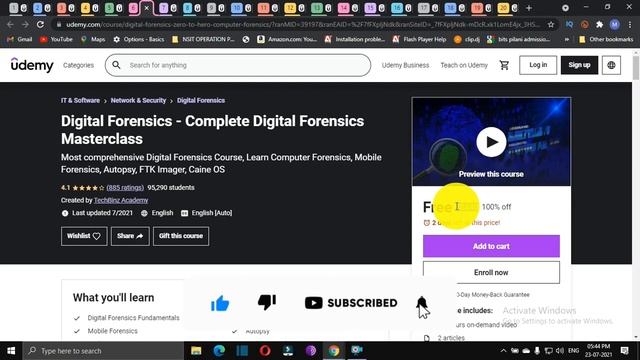This screenshot has width=640, height=360.
Task: Click the notification bell icon
Action: pyautogui.click(x=422, y=303)
